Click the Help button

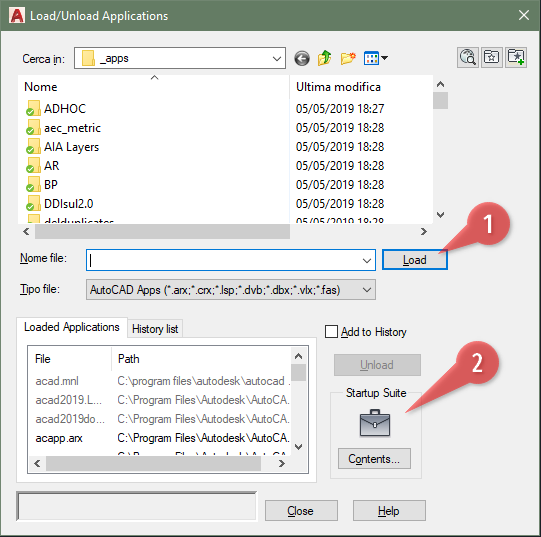point(389,510)
